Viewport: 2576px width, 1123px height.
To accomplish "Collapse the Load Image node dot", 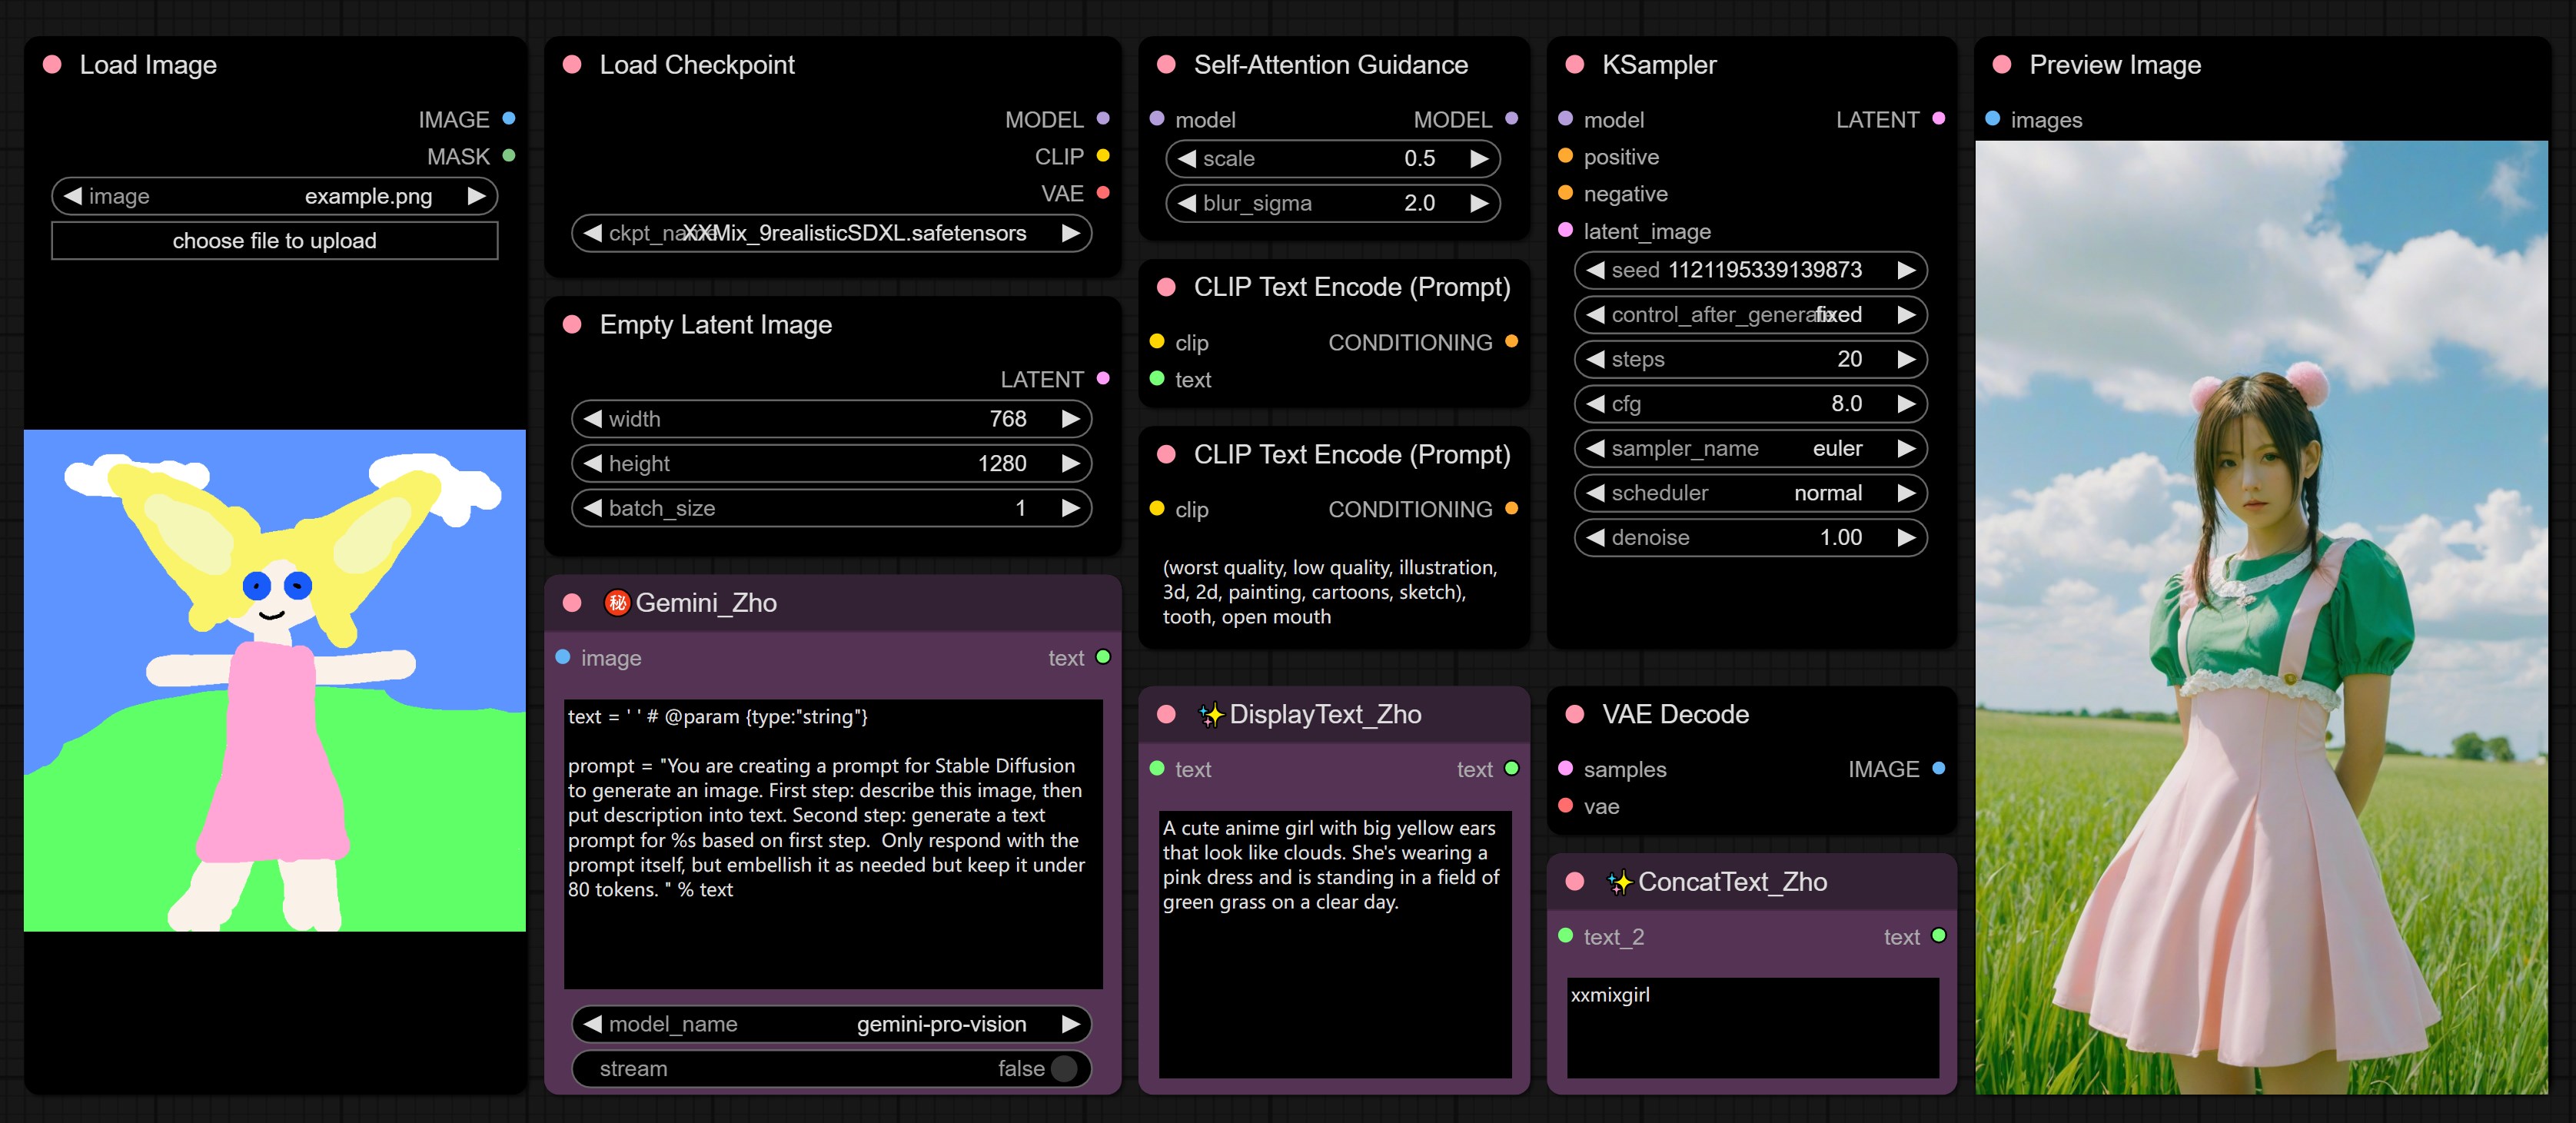I will 52,65.
